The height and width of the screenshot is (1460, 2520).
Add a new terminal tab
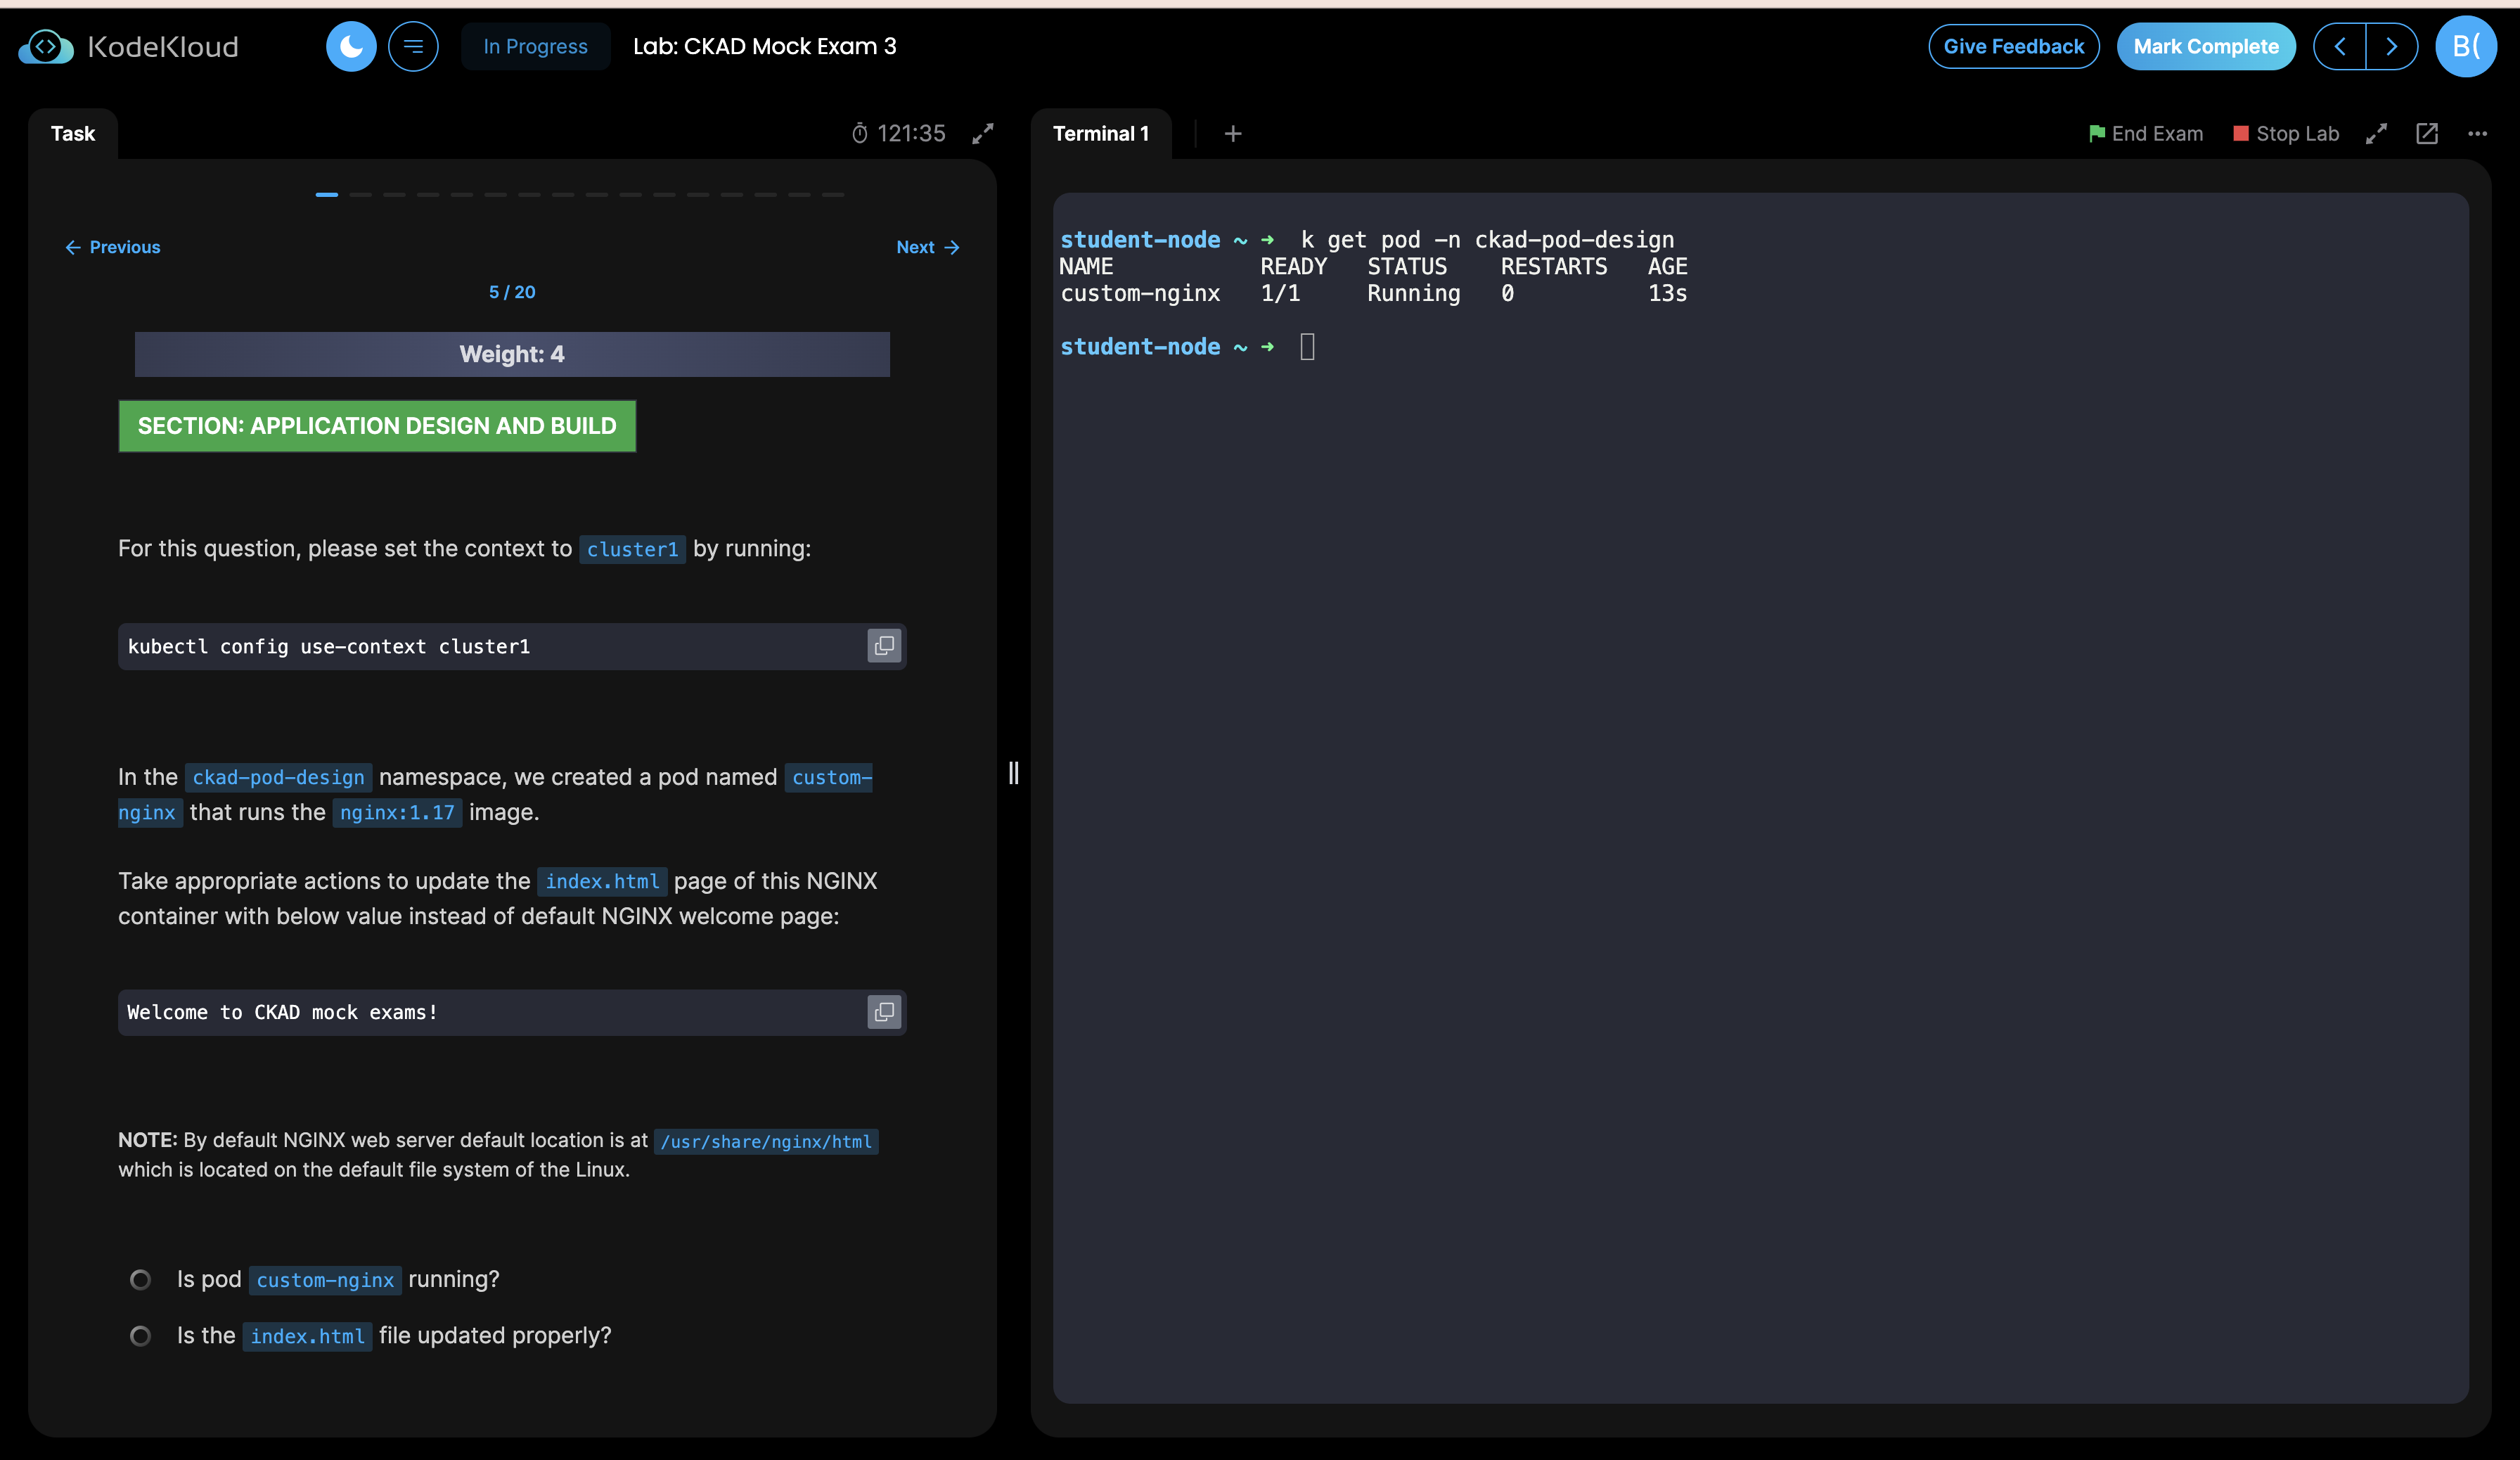tap(1233, 133)
